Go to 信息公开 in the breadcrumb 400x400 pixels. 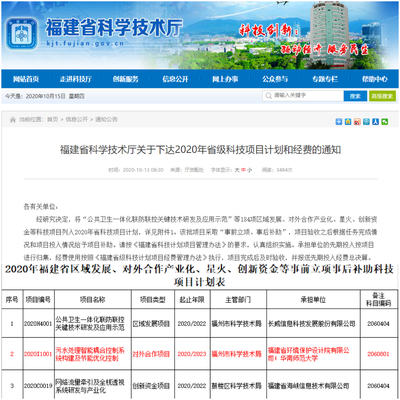77,119
